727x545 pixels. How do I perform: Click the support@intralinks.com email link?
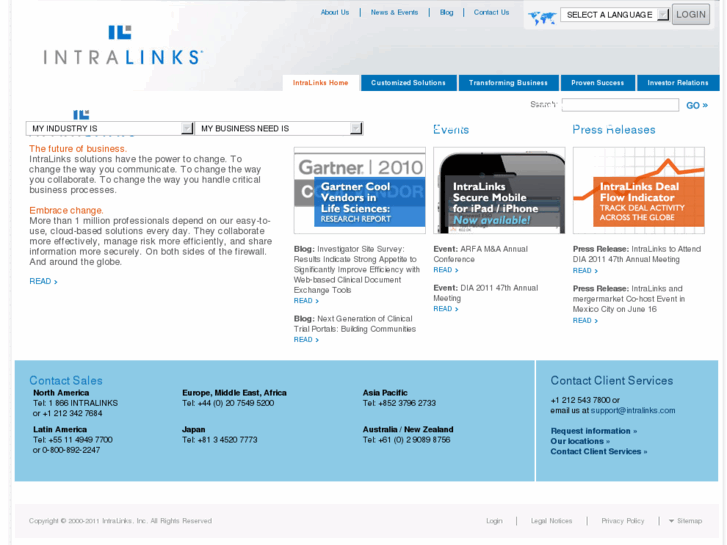633,410
